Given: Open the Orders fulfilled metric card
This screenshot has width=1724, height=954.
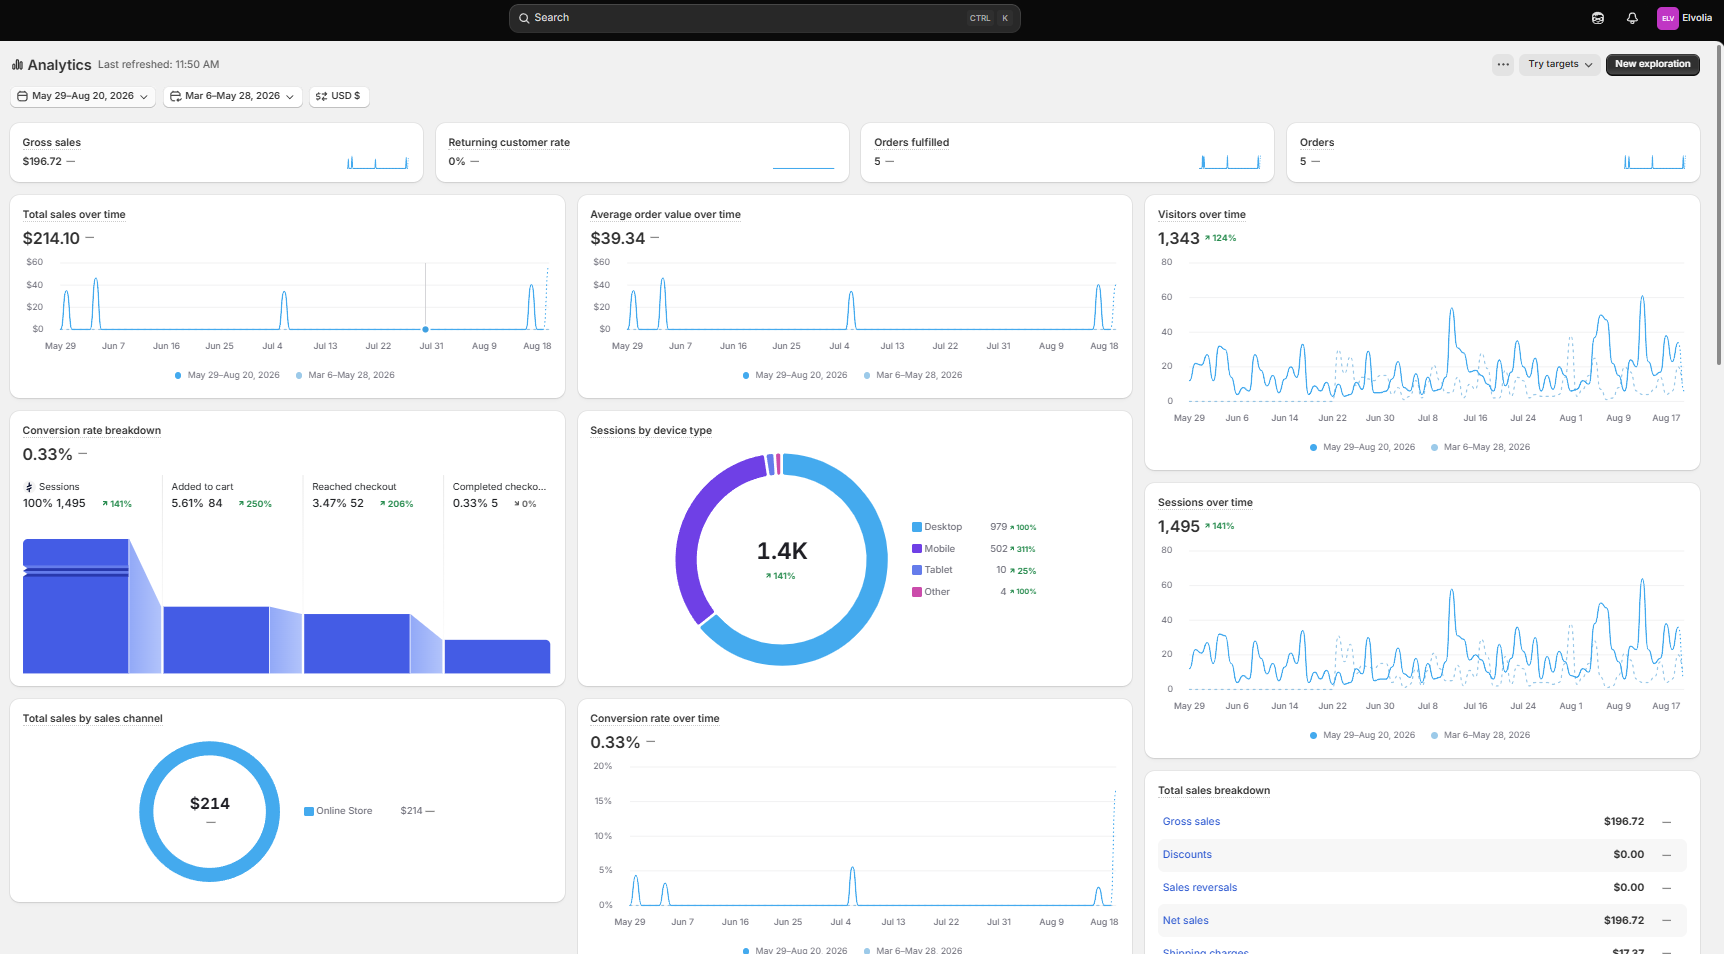Looking at the screenshot, I should point(1067,152).
